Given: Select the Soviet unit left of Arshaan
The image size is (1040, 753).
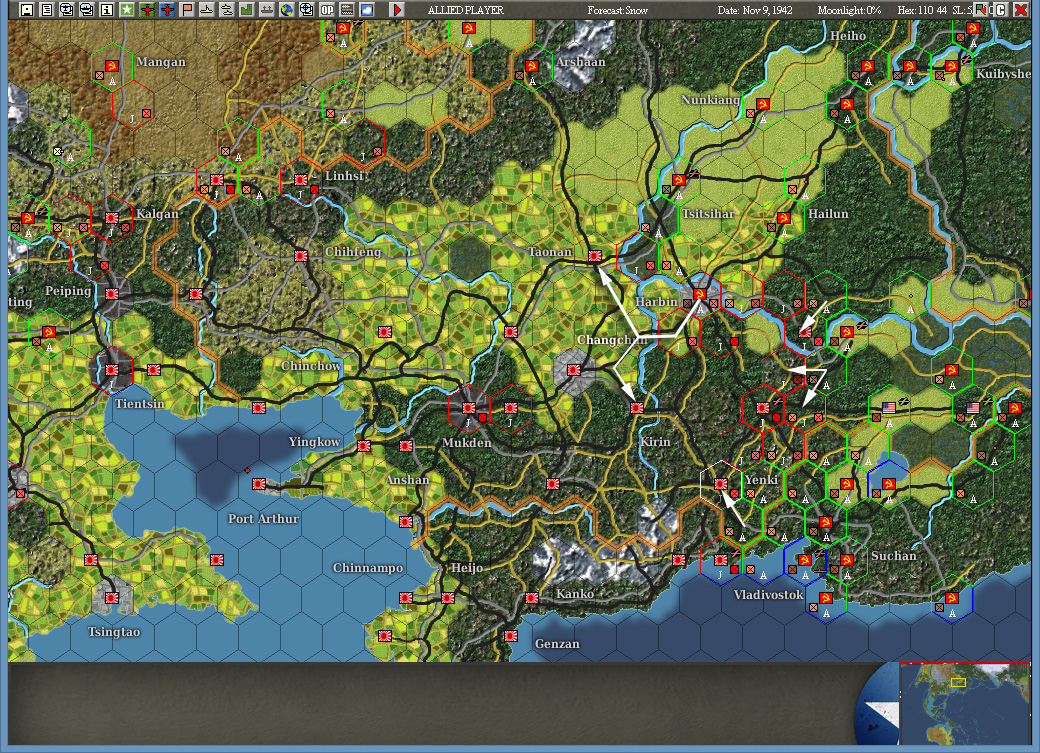Looking at the screenshot, I should (x=532, y=66).
